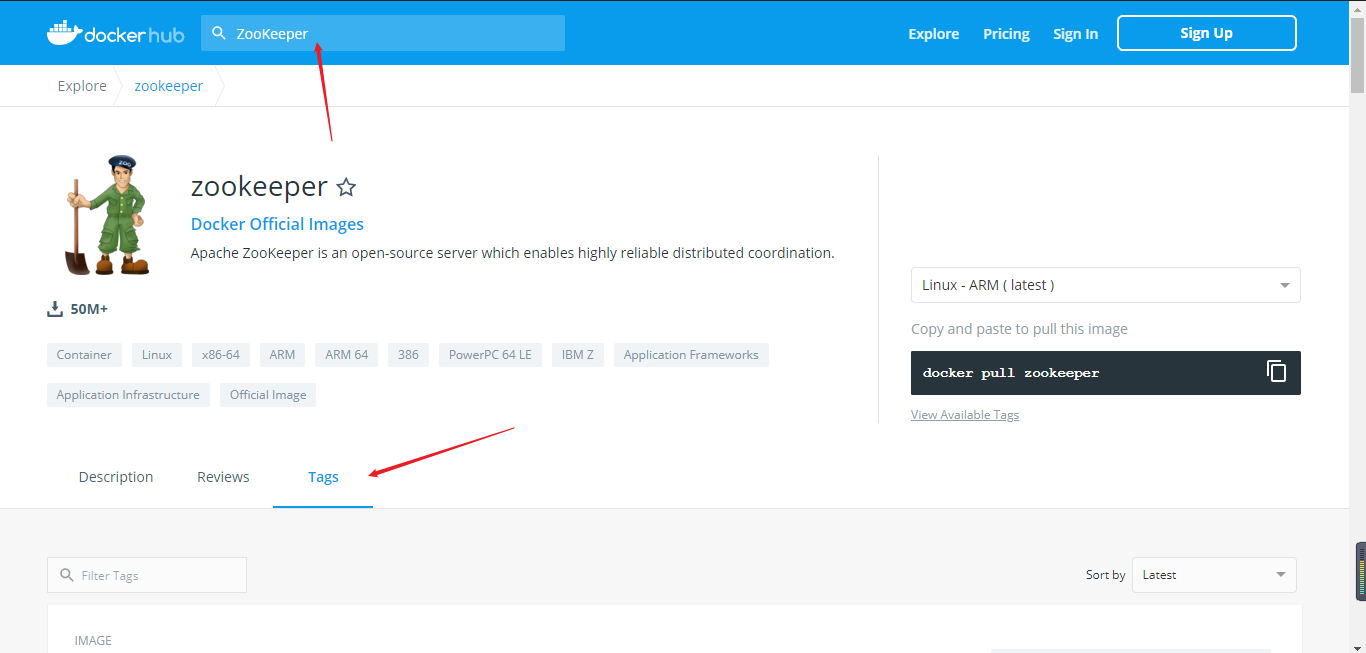1366x653 pixels.
Task: Switch to the Reviews tab
Action: pos(223,477)
